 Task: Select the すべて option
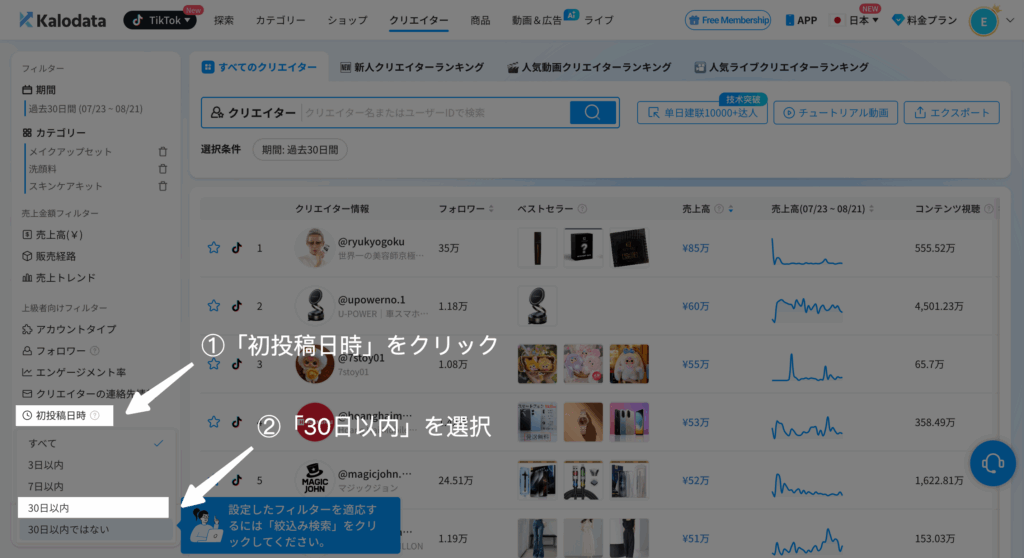(x=95, y=443)
